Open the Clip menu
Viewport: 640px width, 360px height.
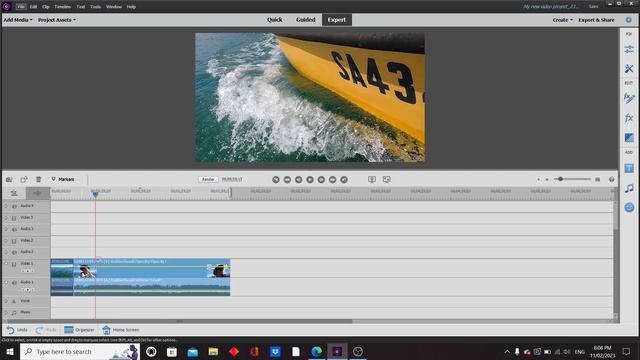(46, 7)
